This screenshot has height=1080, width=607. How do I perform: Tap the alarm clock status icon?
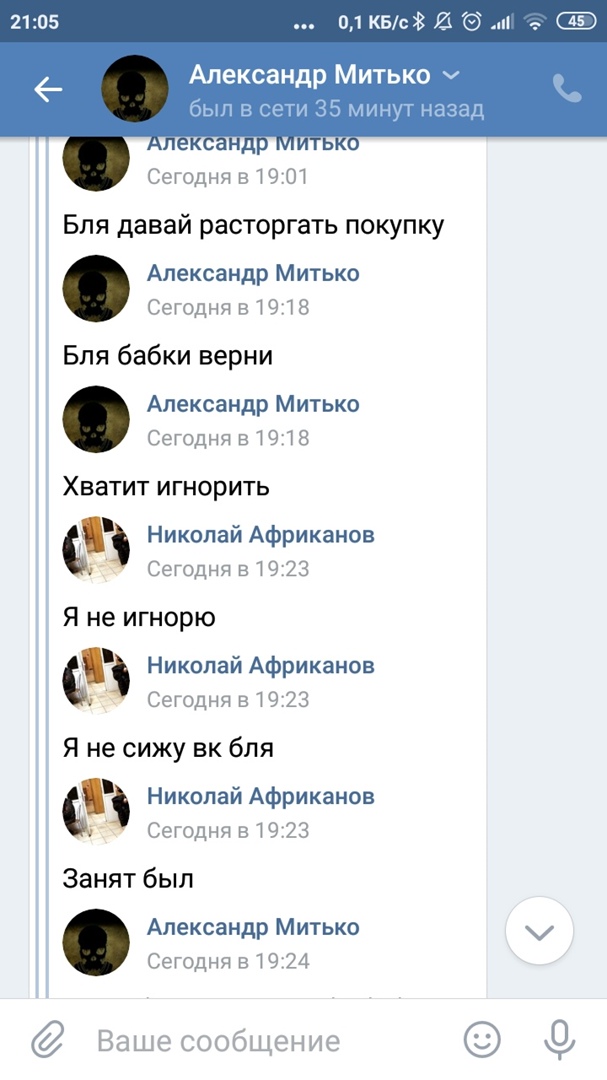point(472,21)
